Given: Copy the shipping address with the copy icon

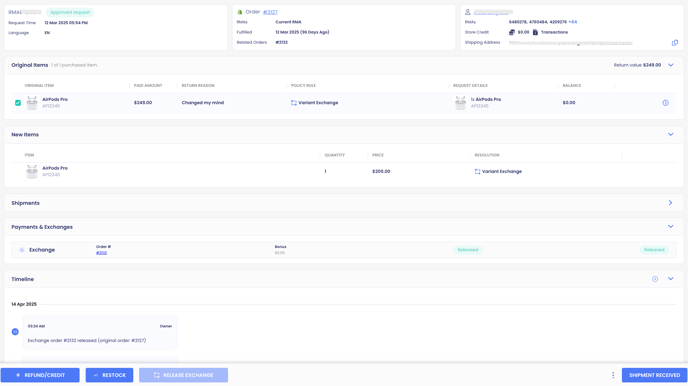Looking at the screenshot, I should [675, 43].
